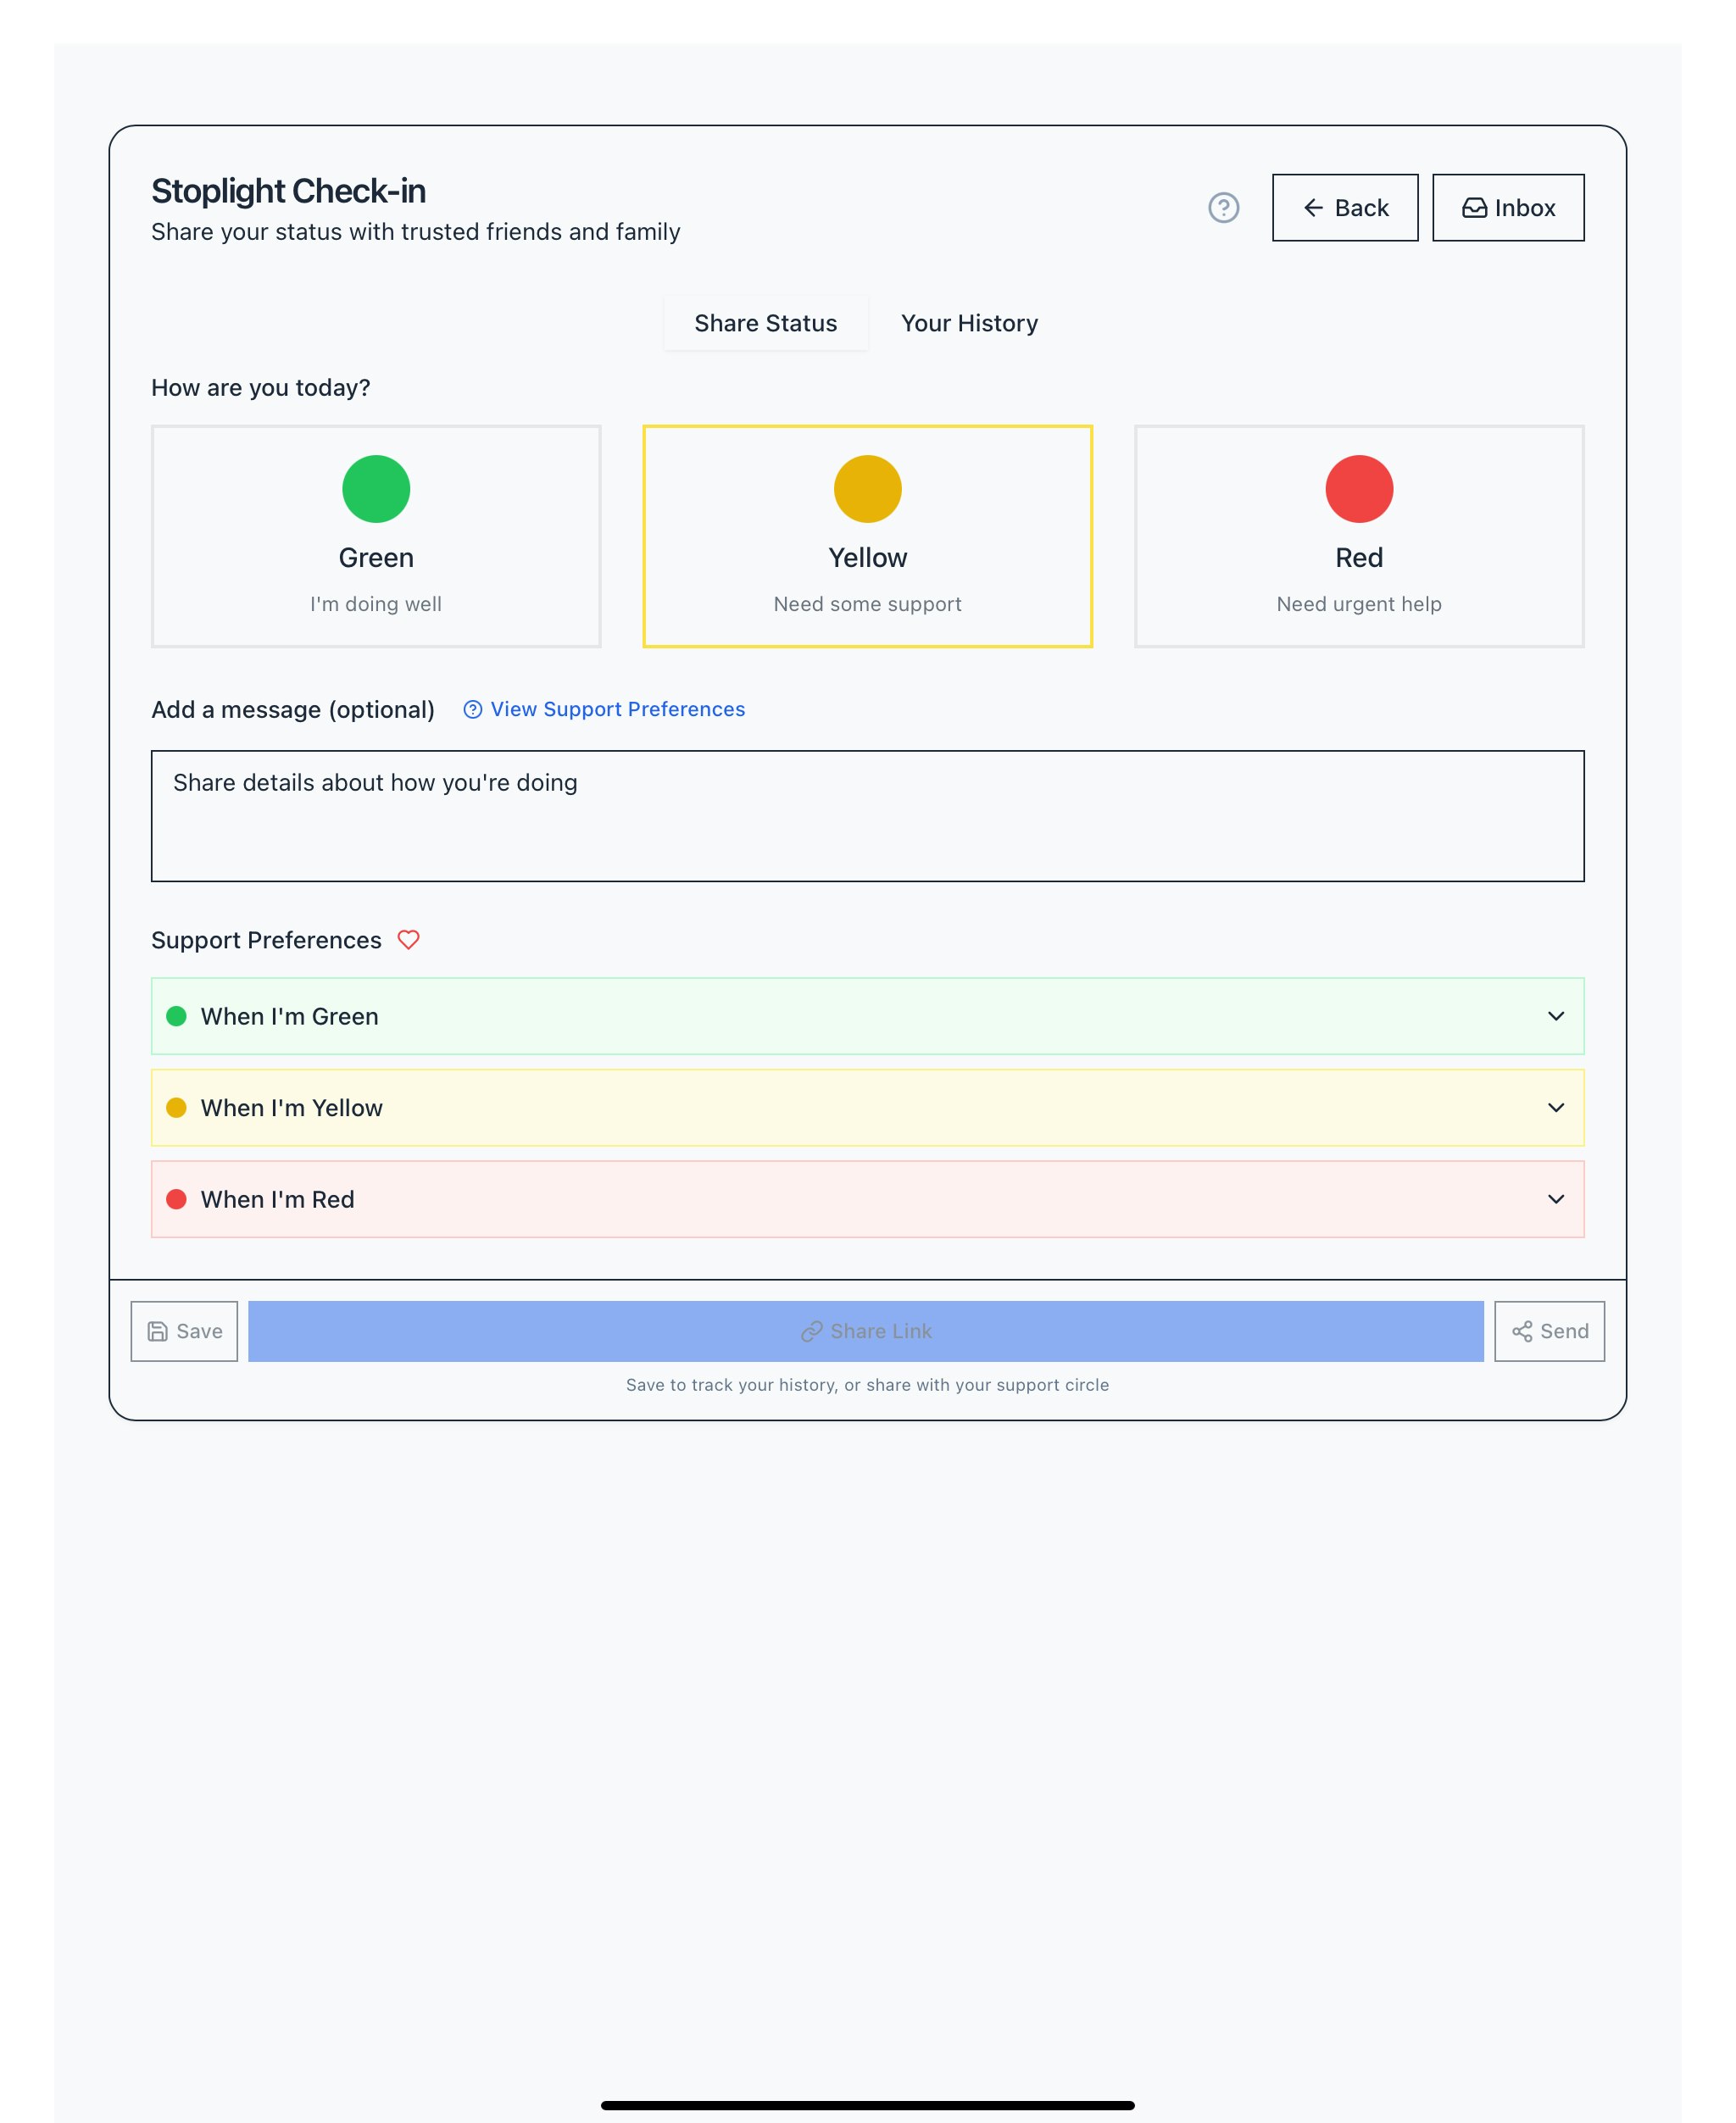1736x2123 pixels.
Task: Switch to the Your History tab
Action: tap(969, 323)
